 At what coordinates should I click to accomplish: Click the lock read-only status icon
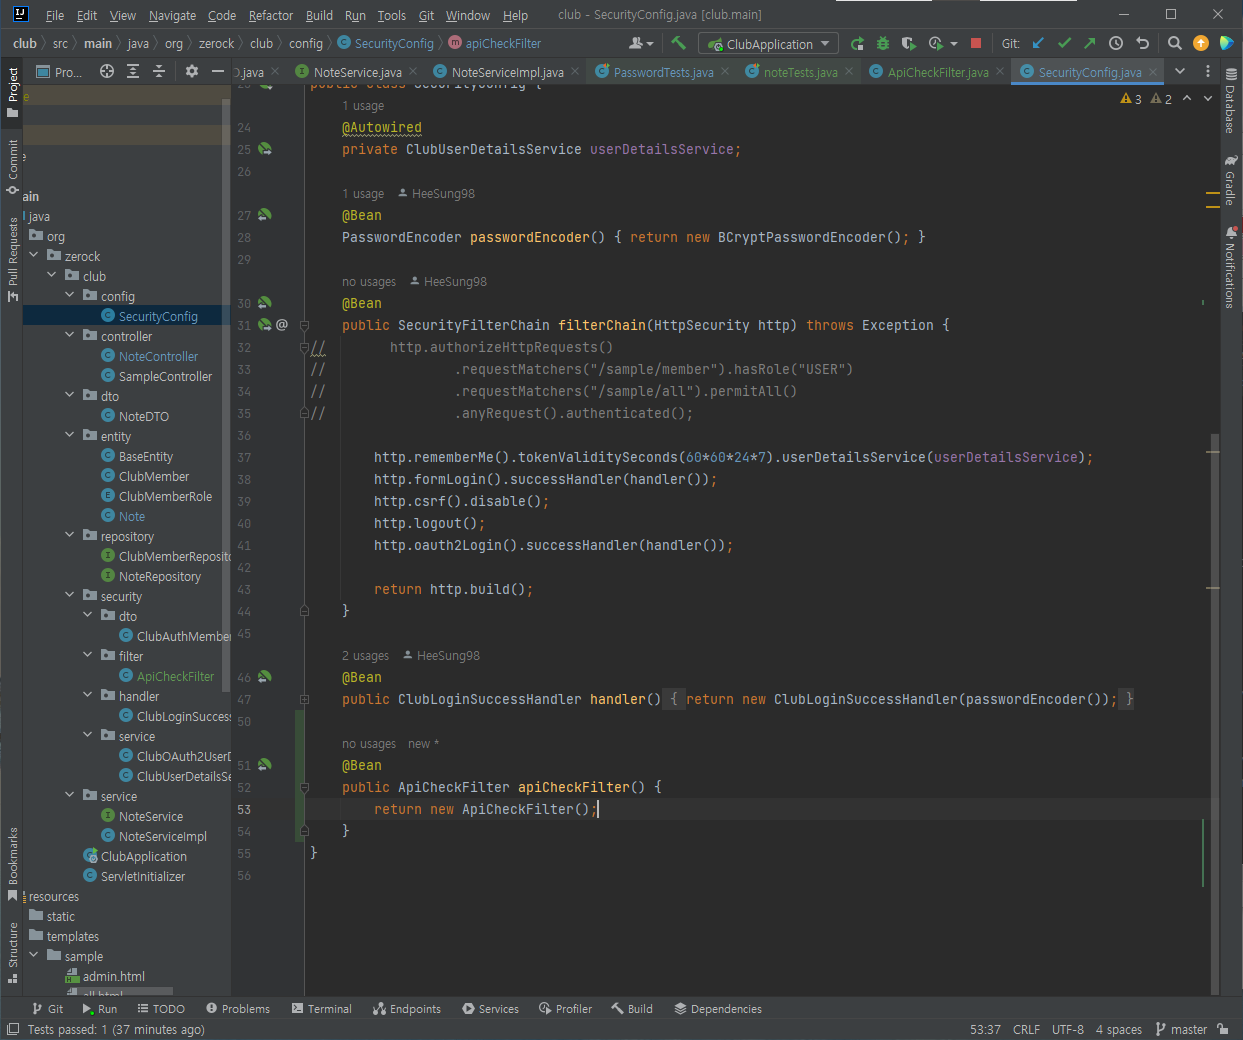pyautogui.click(x=1223, y=1029)
